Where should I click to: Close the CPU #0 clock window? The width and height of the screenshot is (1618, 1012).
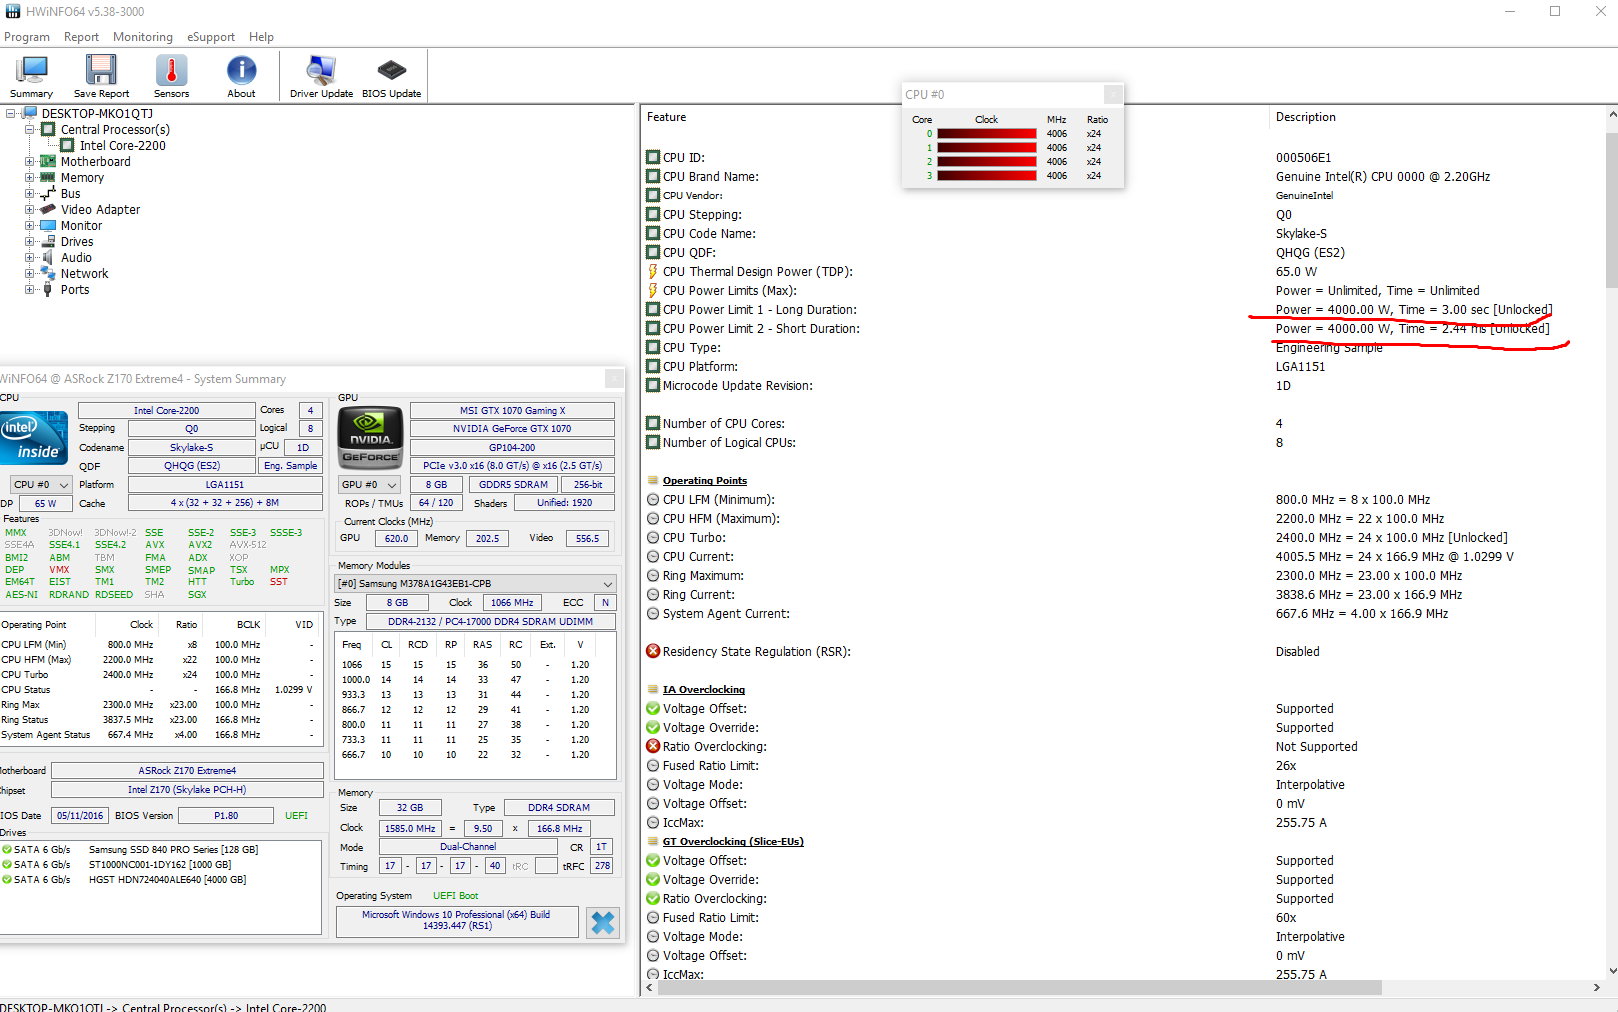point(1113,94)
